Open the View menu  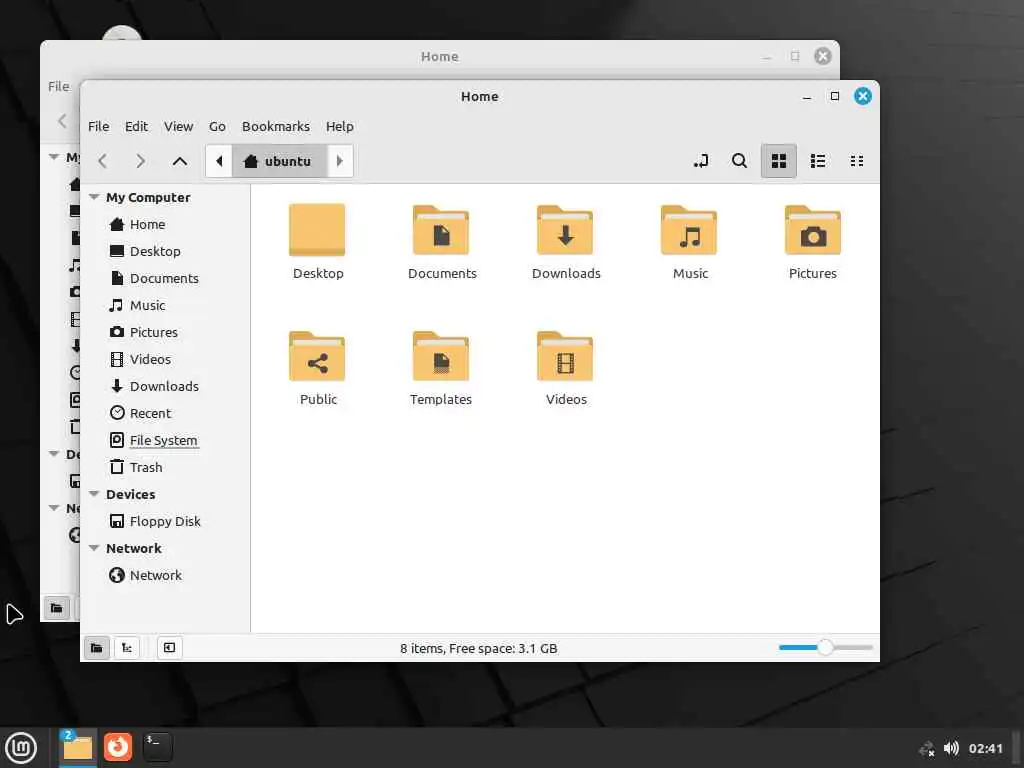pyautogui.click(x=178, y=127)
